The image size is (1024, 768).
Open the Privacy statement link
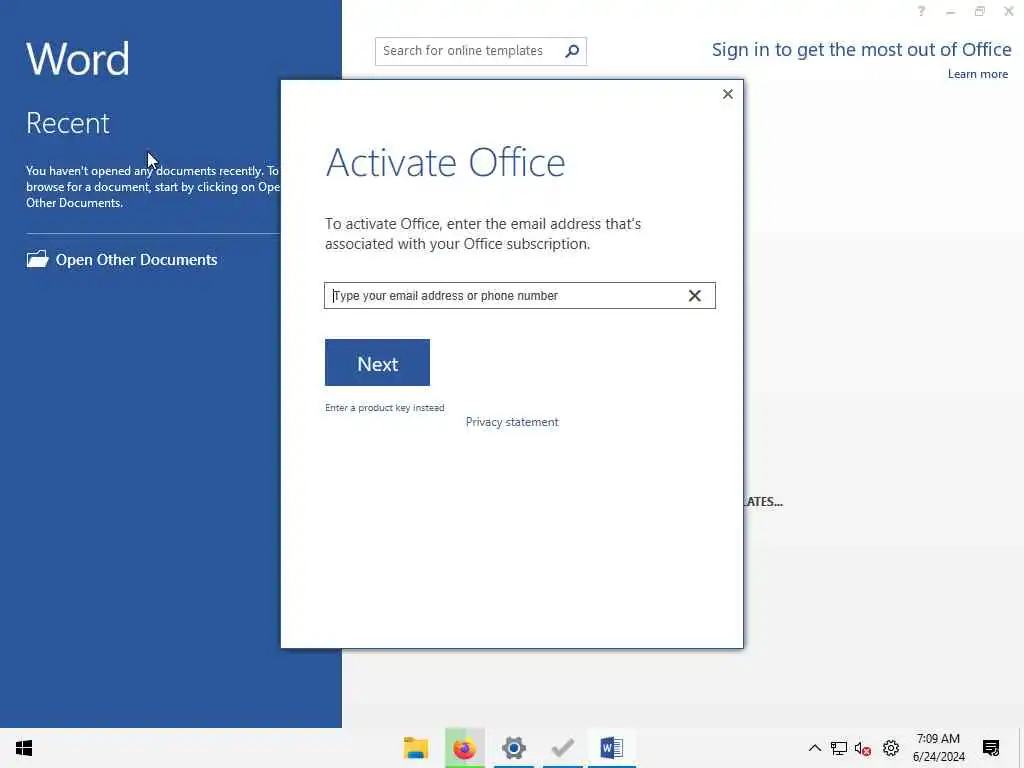tap(512, 422)
